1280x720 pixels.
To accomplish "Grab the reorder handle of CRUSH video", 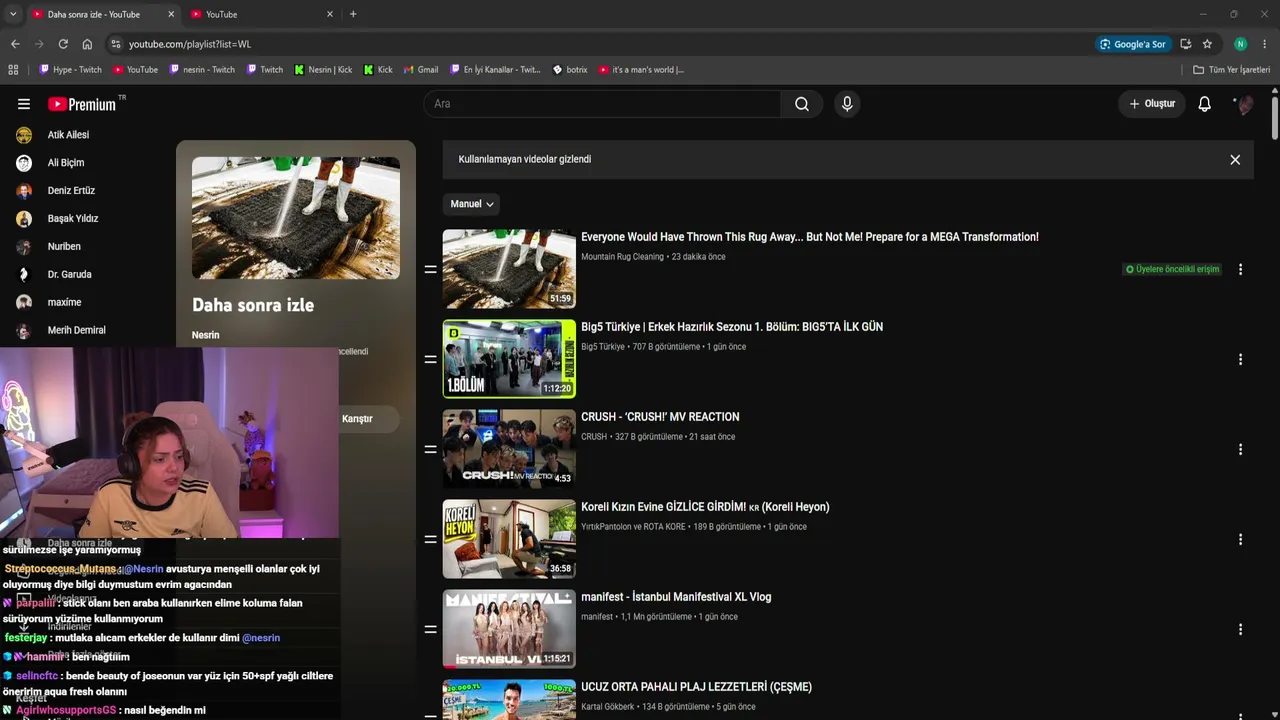I will click(x=430, y=449).
